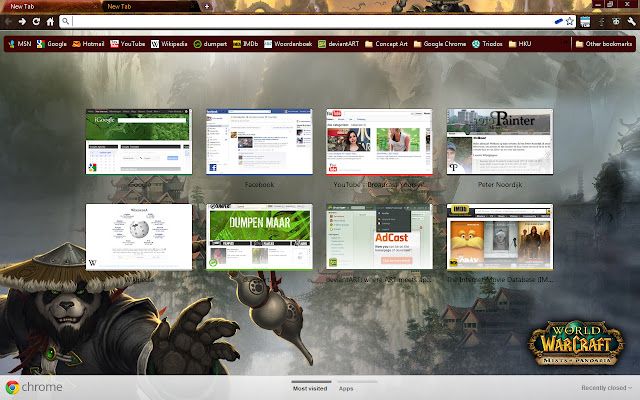Go forward with the forward arrow

coord(22,22)
